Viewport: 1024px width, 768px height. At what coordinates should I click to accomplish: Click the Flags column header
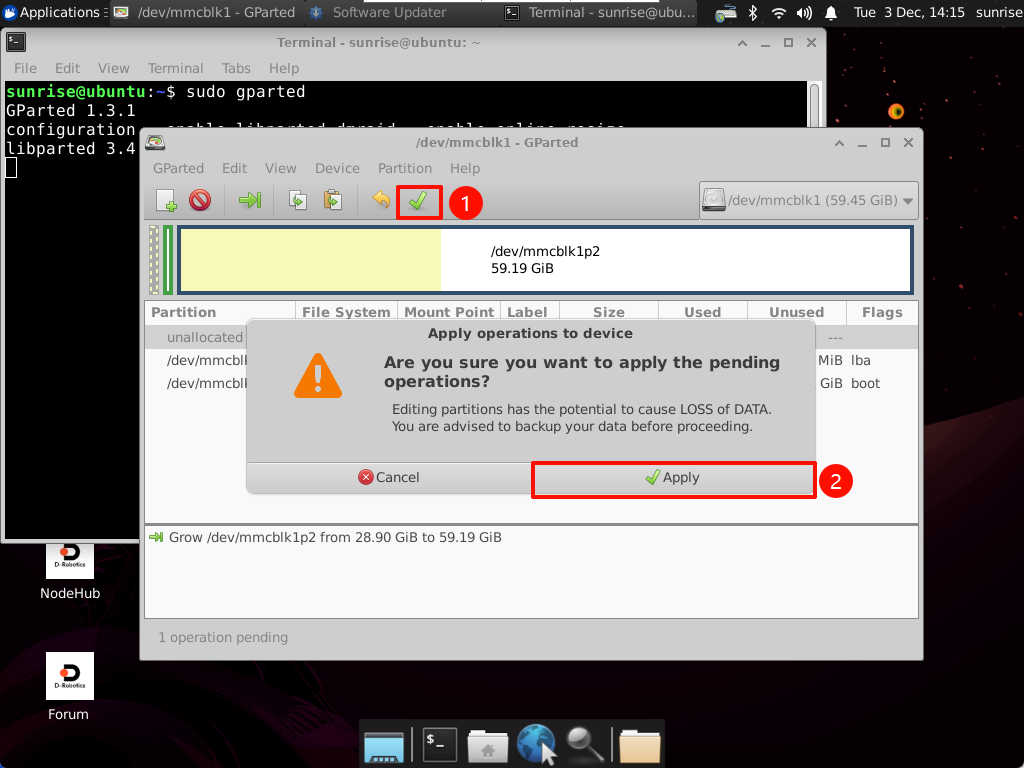pyautogui.click(x=882, y=312)
